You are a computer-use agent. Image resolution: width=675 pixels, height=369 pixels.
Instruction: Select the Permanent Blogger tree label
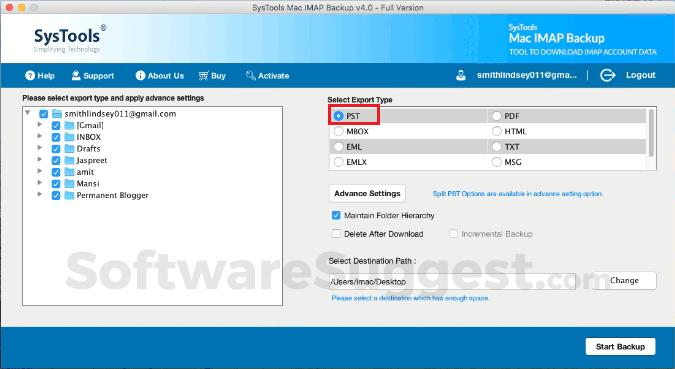[112, 195]
